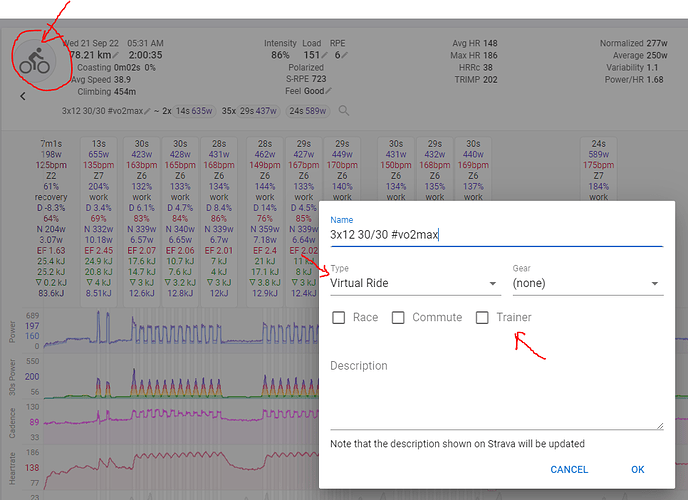Edit the distance with the pencil next to 78.21 km
The image size is (688, 500).
point(116,55)
